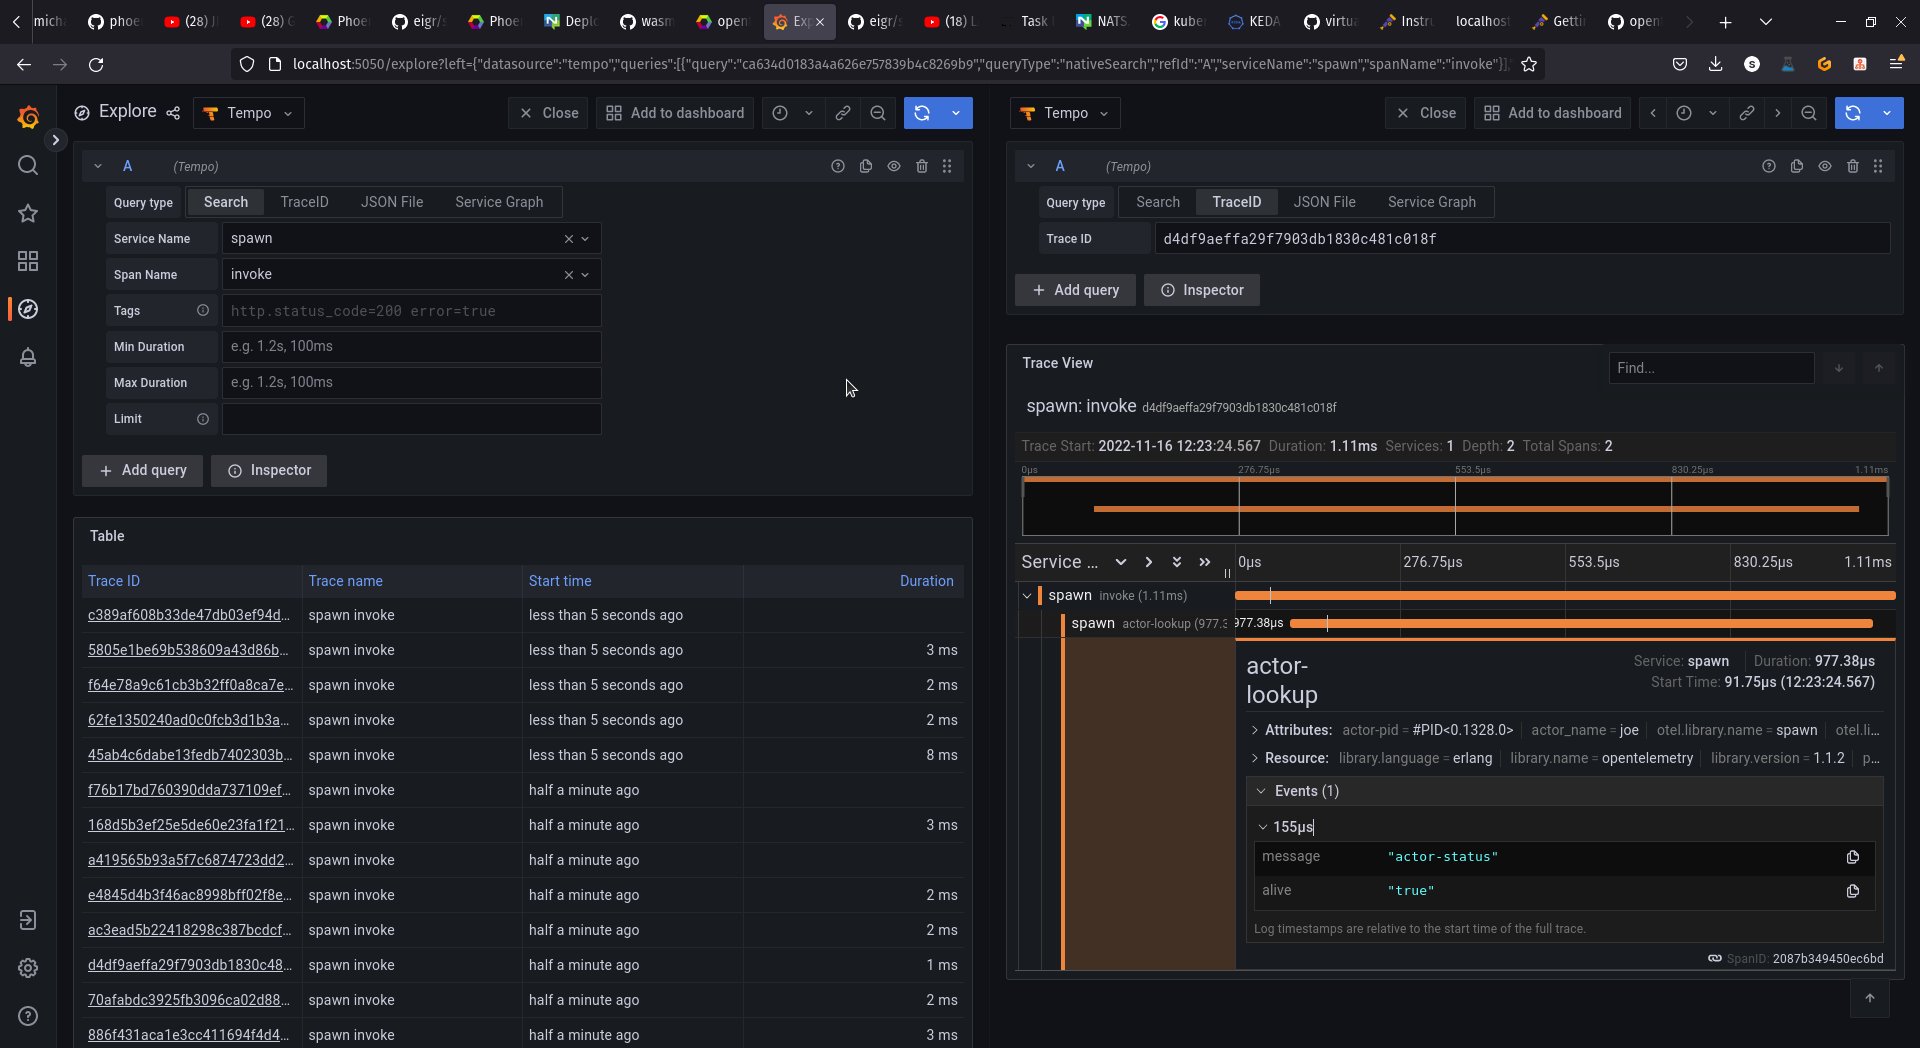Open left Tempo datasource picker
Image resolution: width=1920 pixels, height=1048 pixels.
point(249,113)
